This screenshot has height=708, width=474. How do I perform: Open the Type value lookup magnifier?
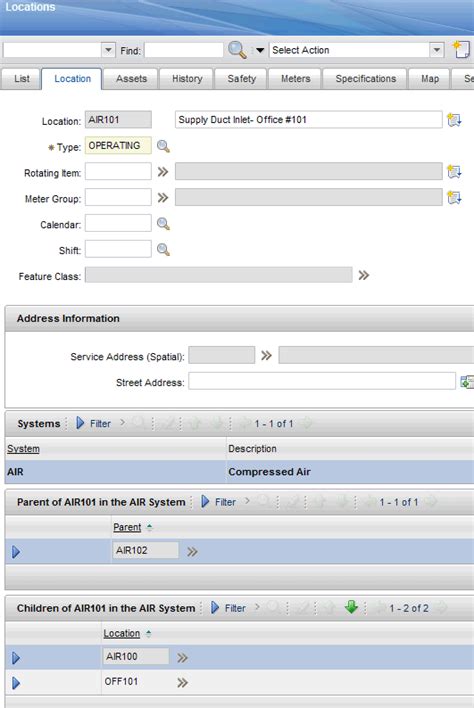tap(163, 146)
